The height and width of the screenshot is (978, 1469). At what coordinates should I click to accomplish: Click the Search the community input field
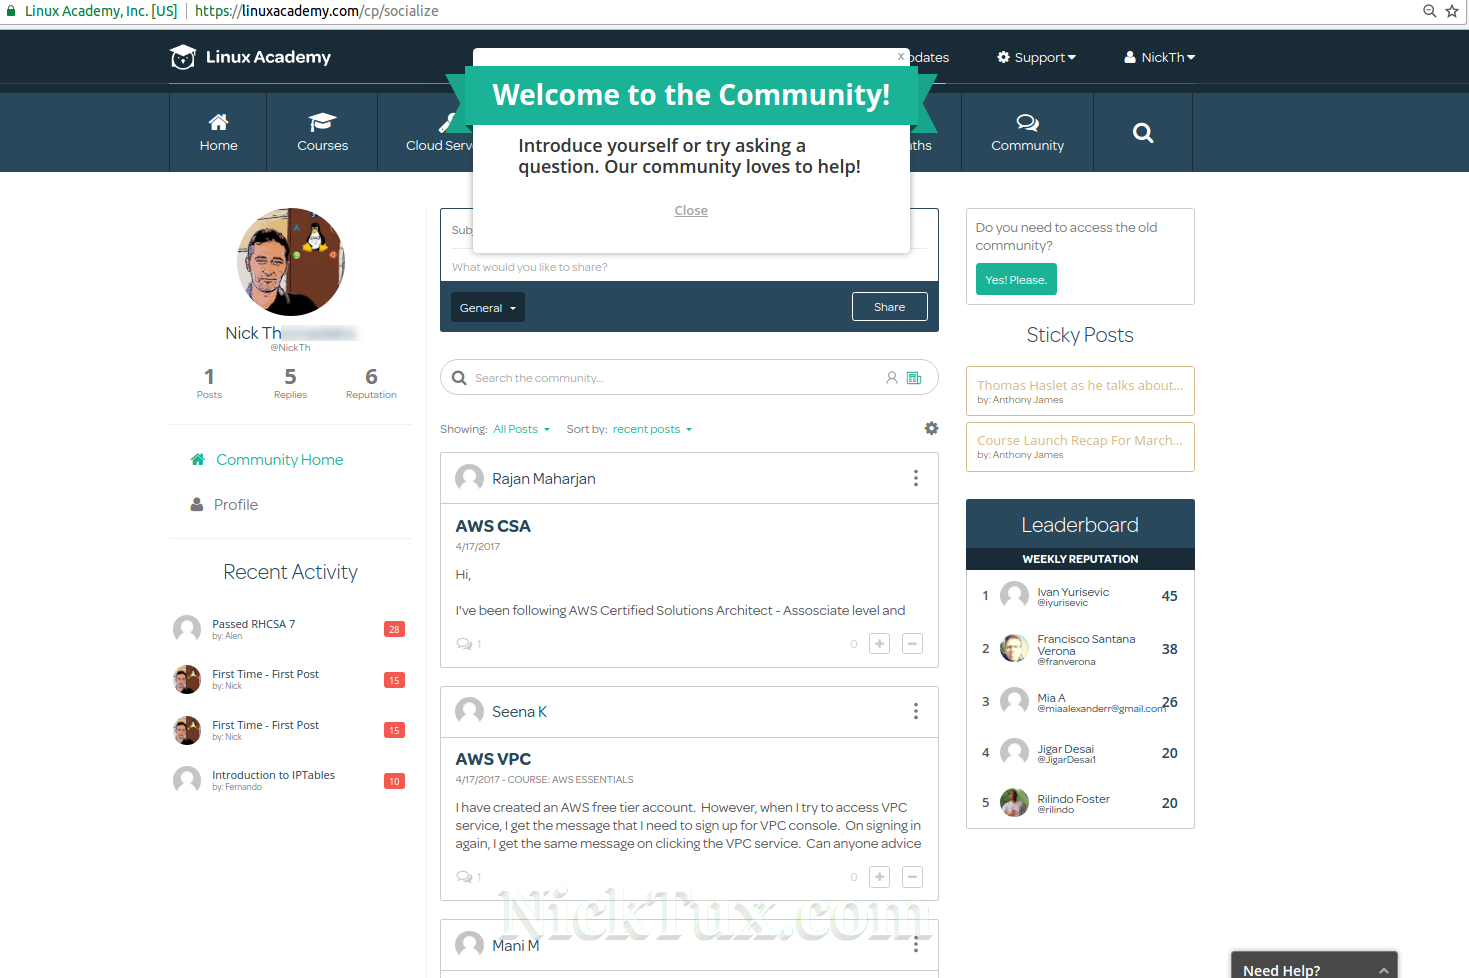coord(670,378)
